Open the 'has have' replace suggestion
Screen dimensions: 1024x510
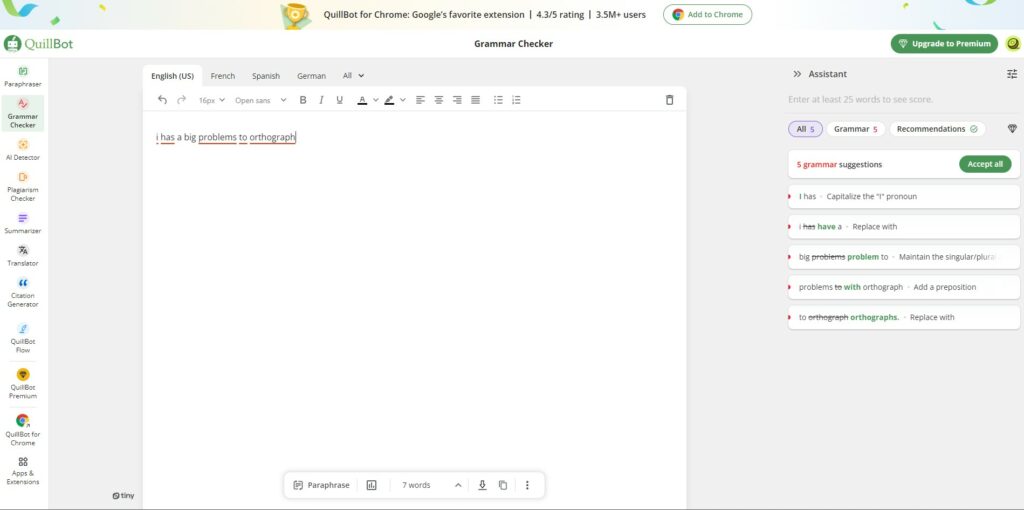click(904, 227)
